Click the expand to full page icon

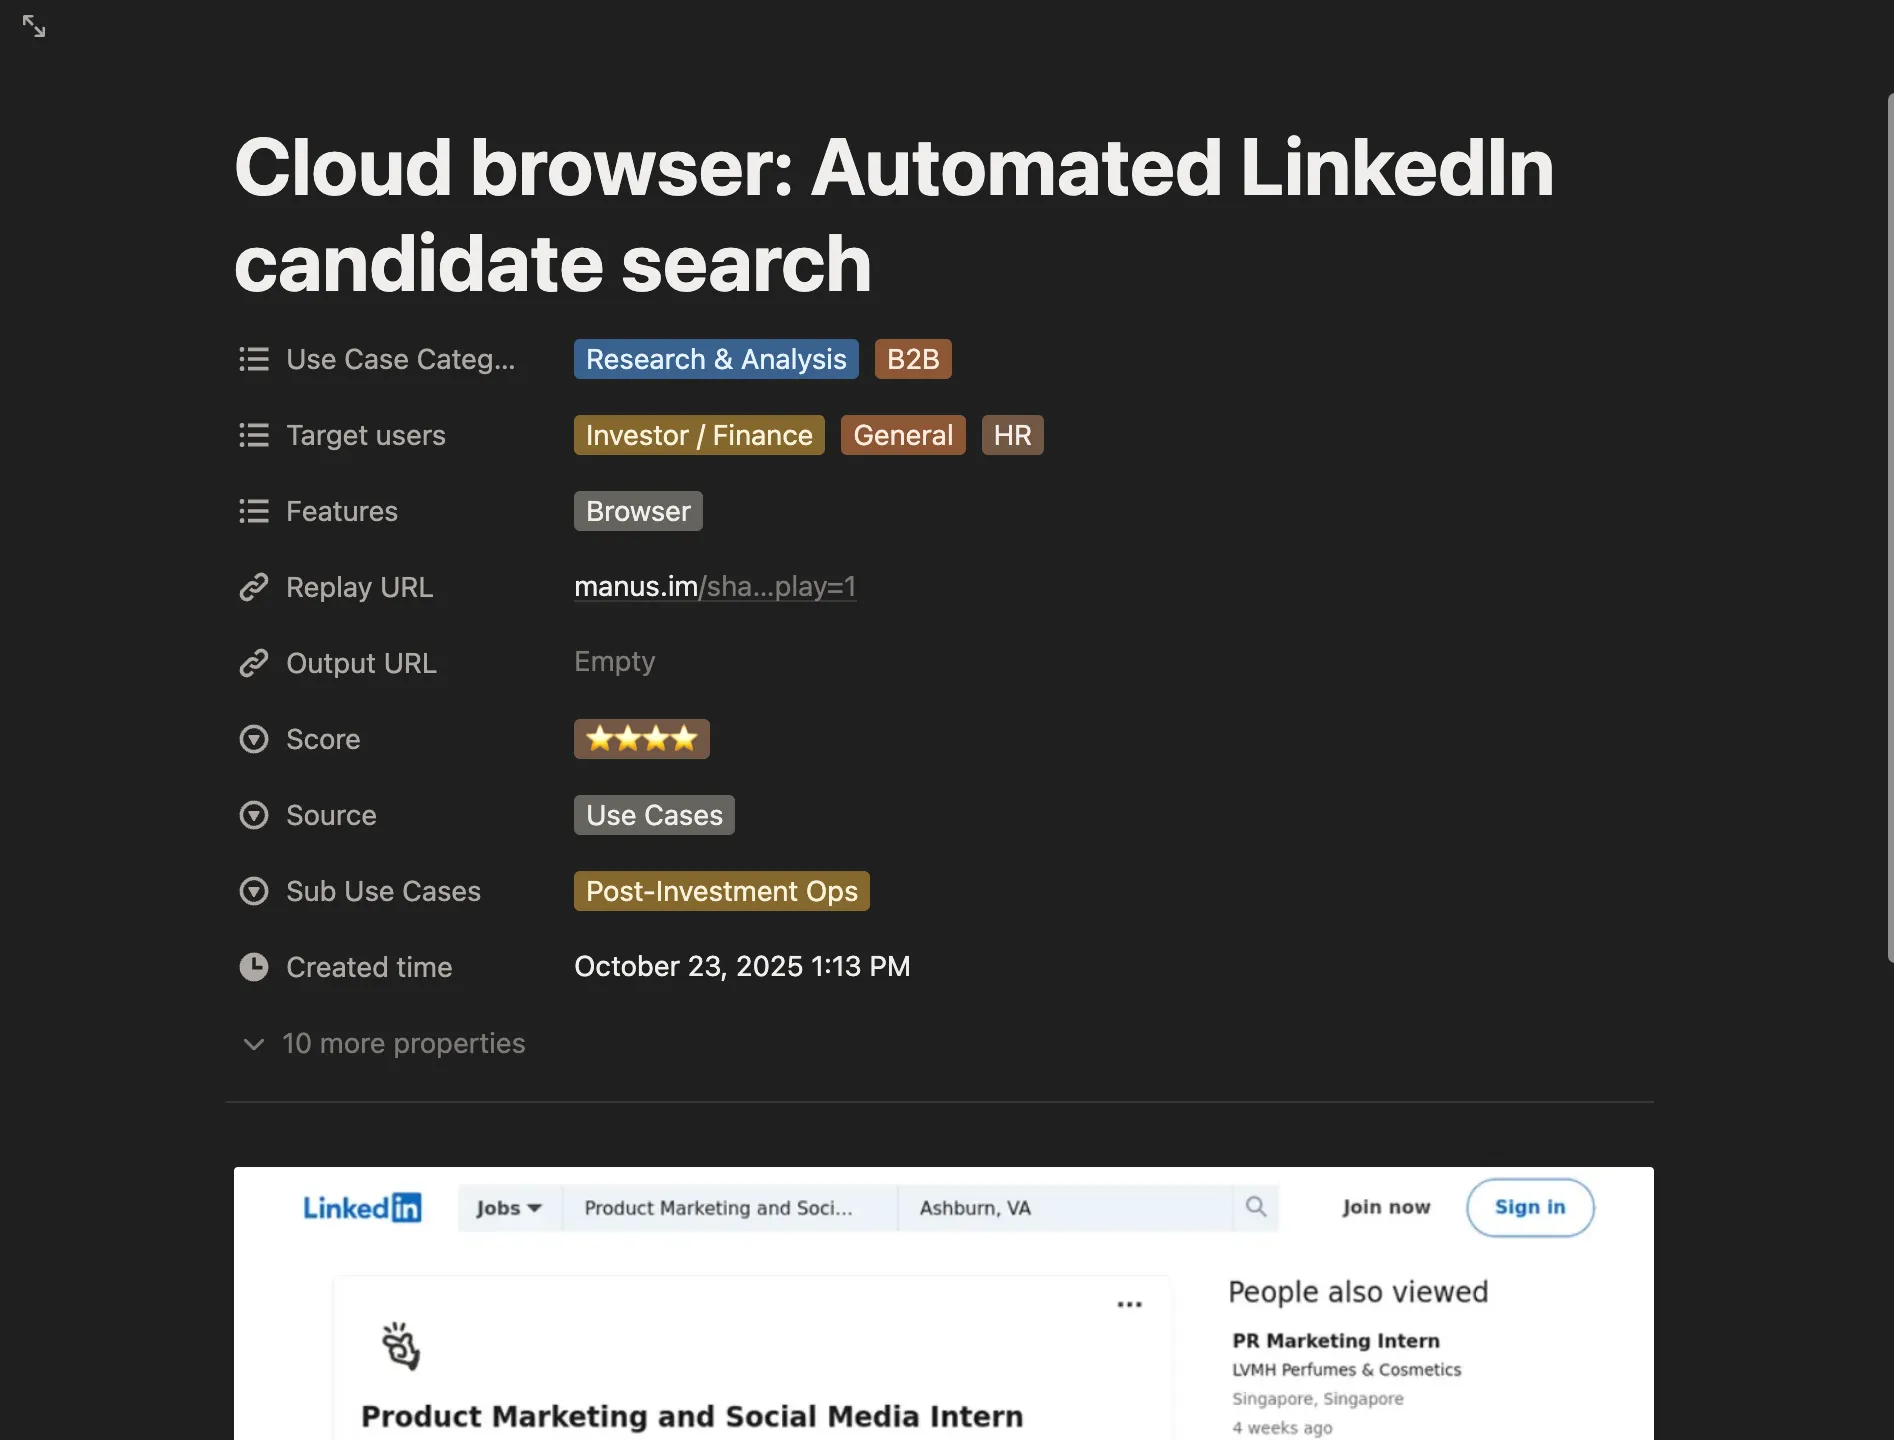pos(34,26)
